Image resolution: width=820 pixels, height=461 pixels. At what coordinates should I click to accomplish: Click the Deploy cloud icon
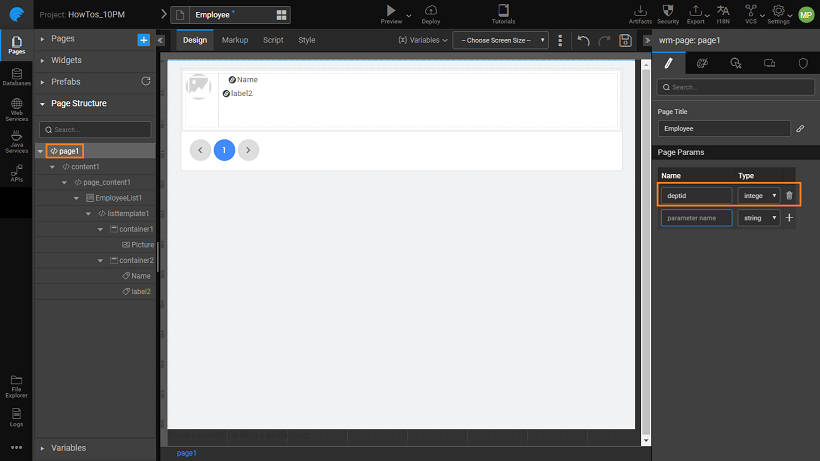click(431, 12)
